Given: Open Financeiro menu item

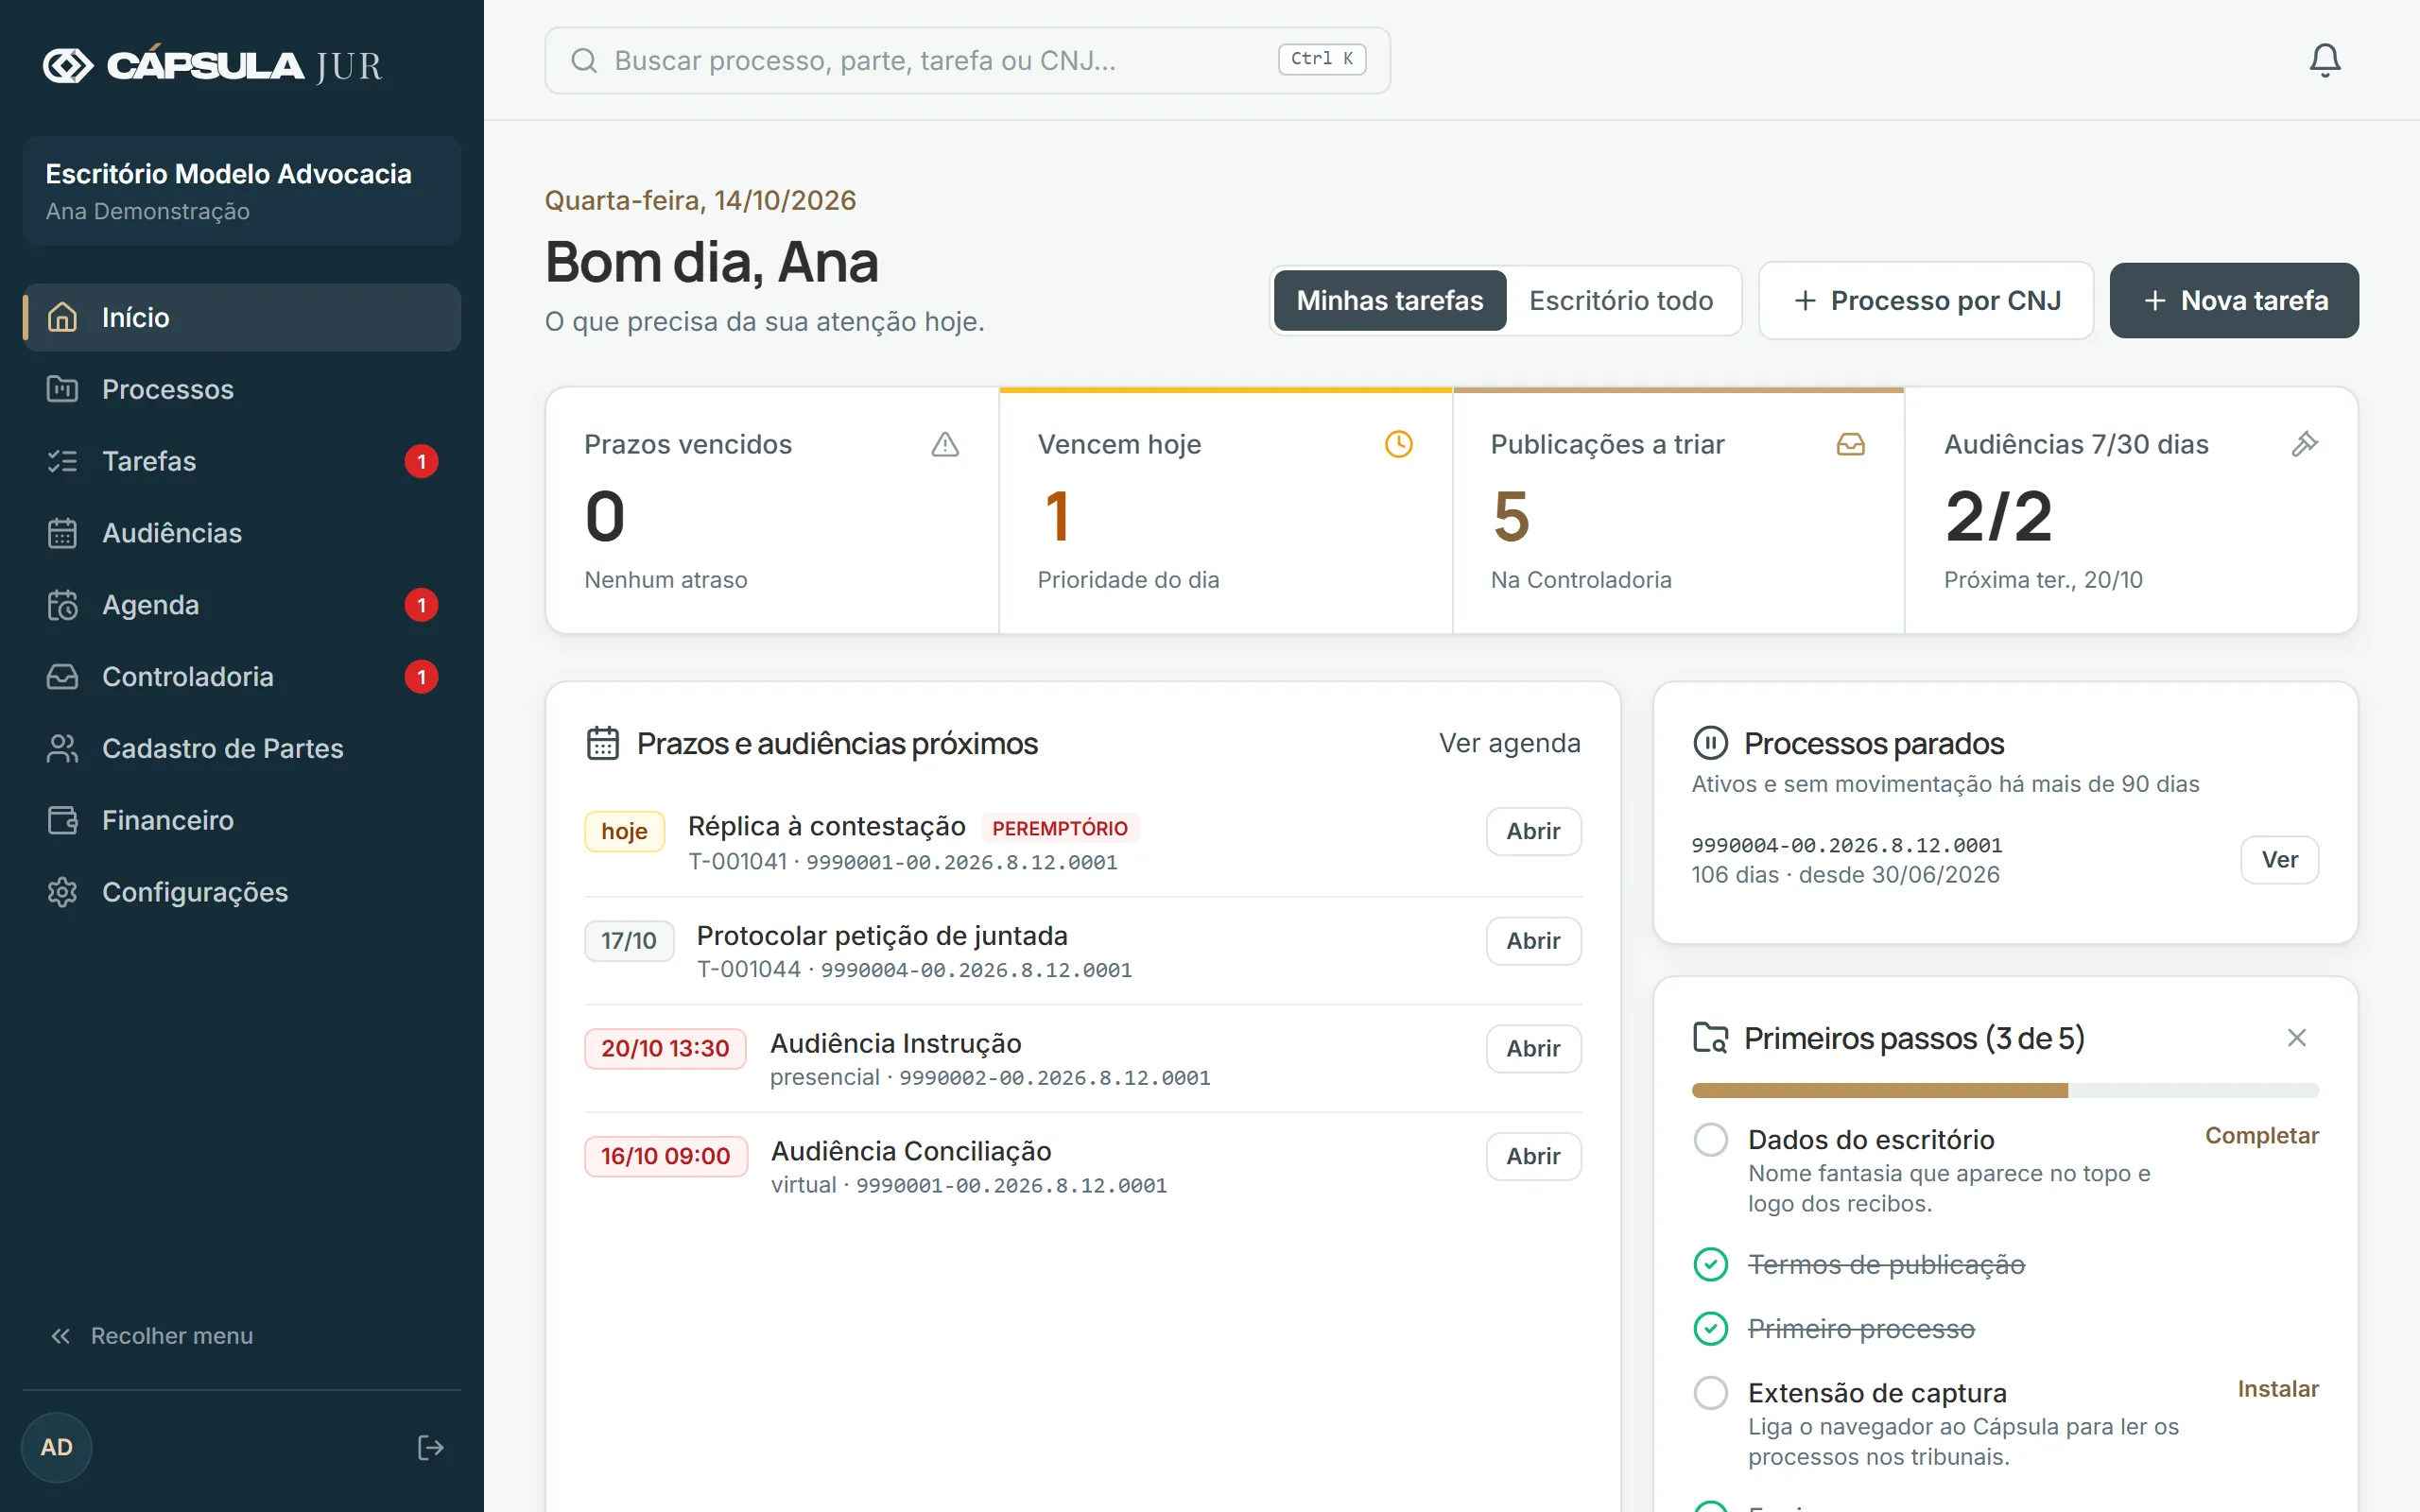Looking at the screenshot, I should click(x=241, y=820).
